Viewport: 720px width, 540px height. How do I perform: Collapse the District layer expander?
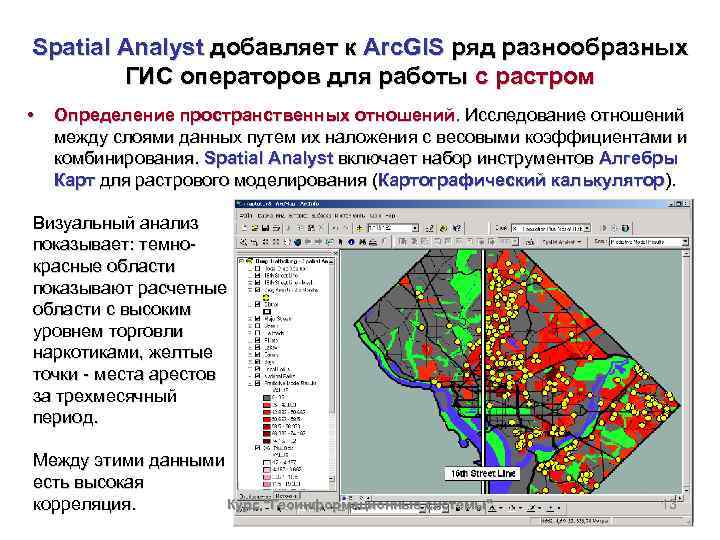[250, 305]
